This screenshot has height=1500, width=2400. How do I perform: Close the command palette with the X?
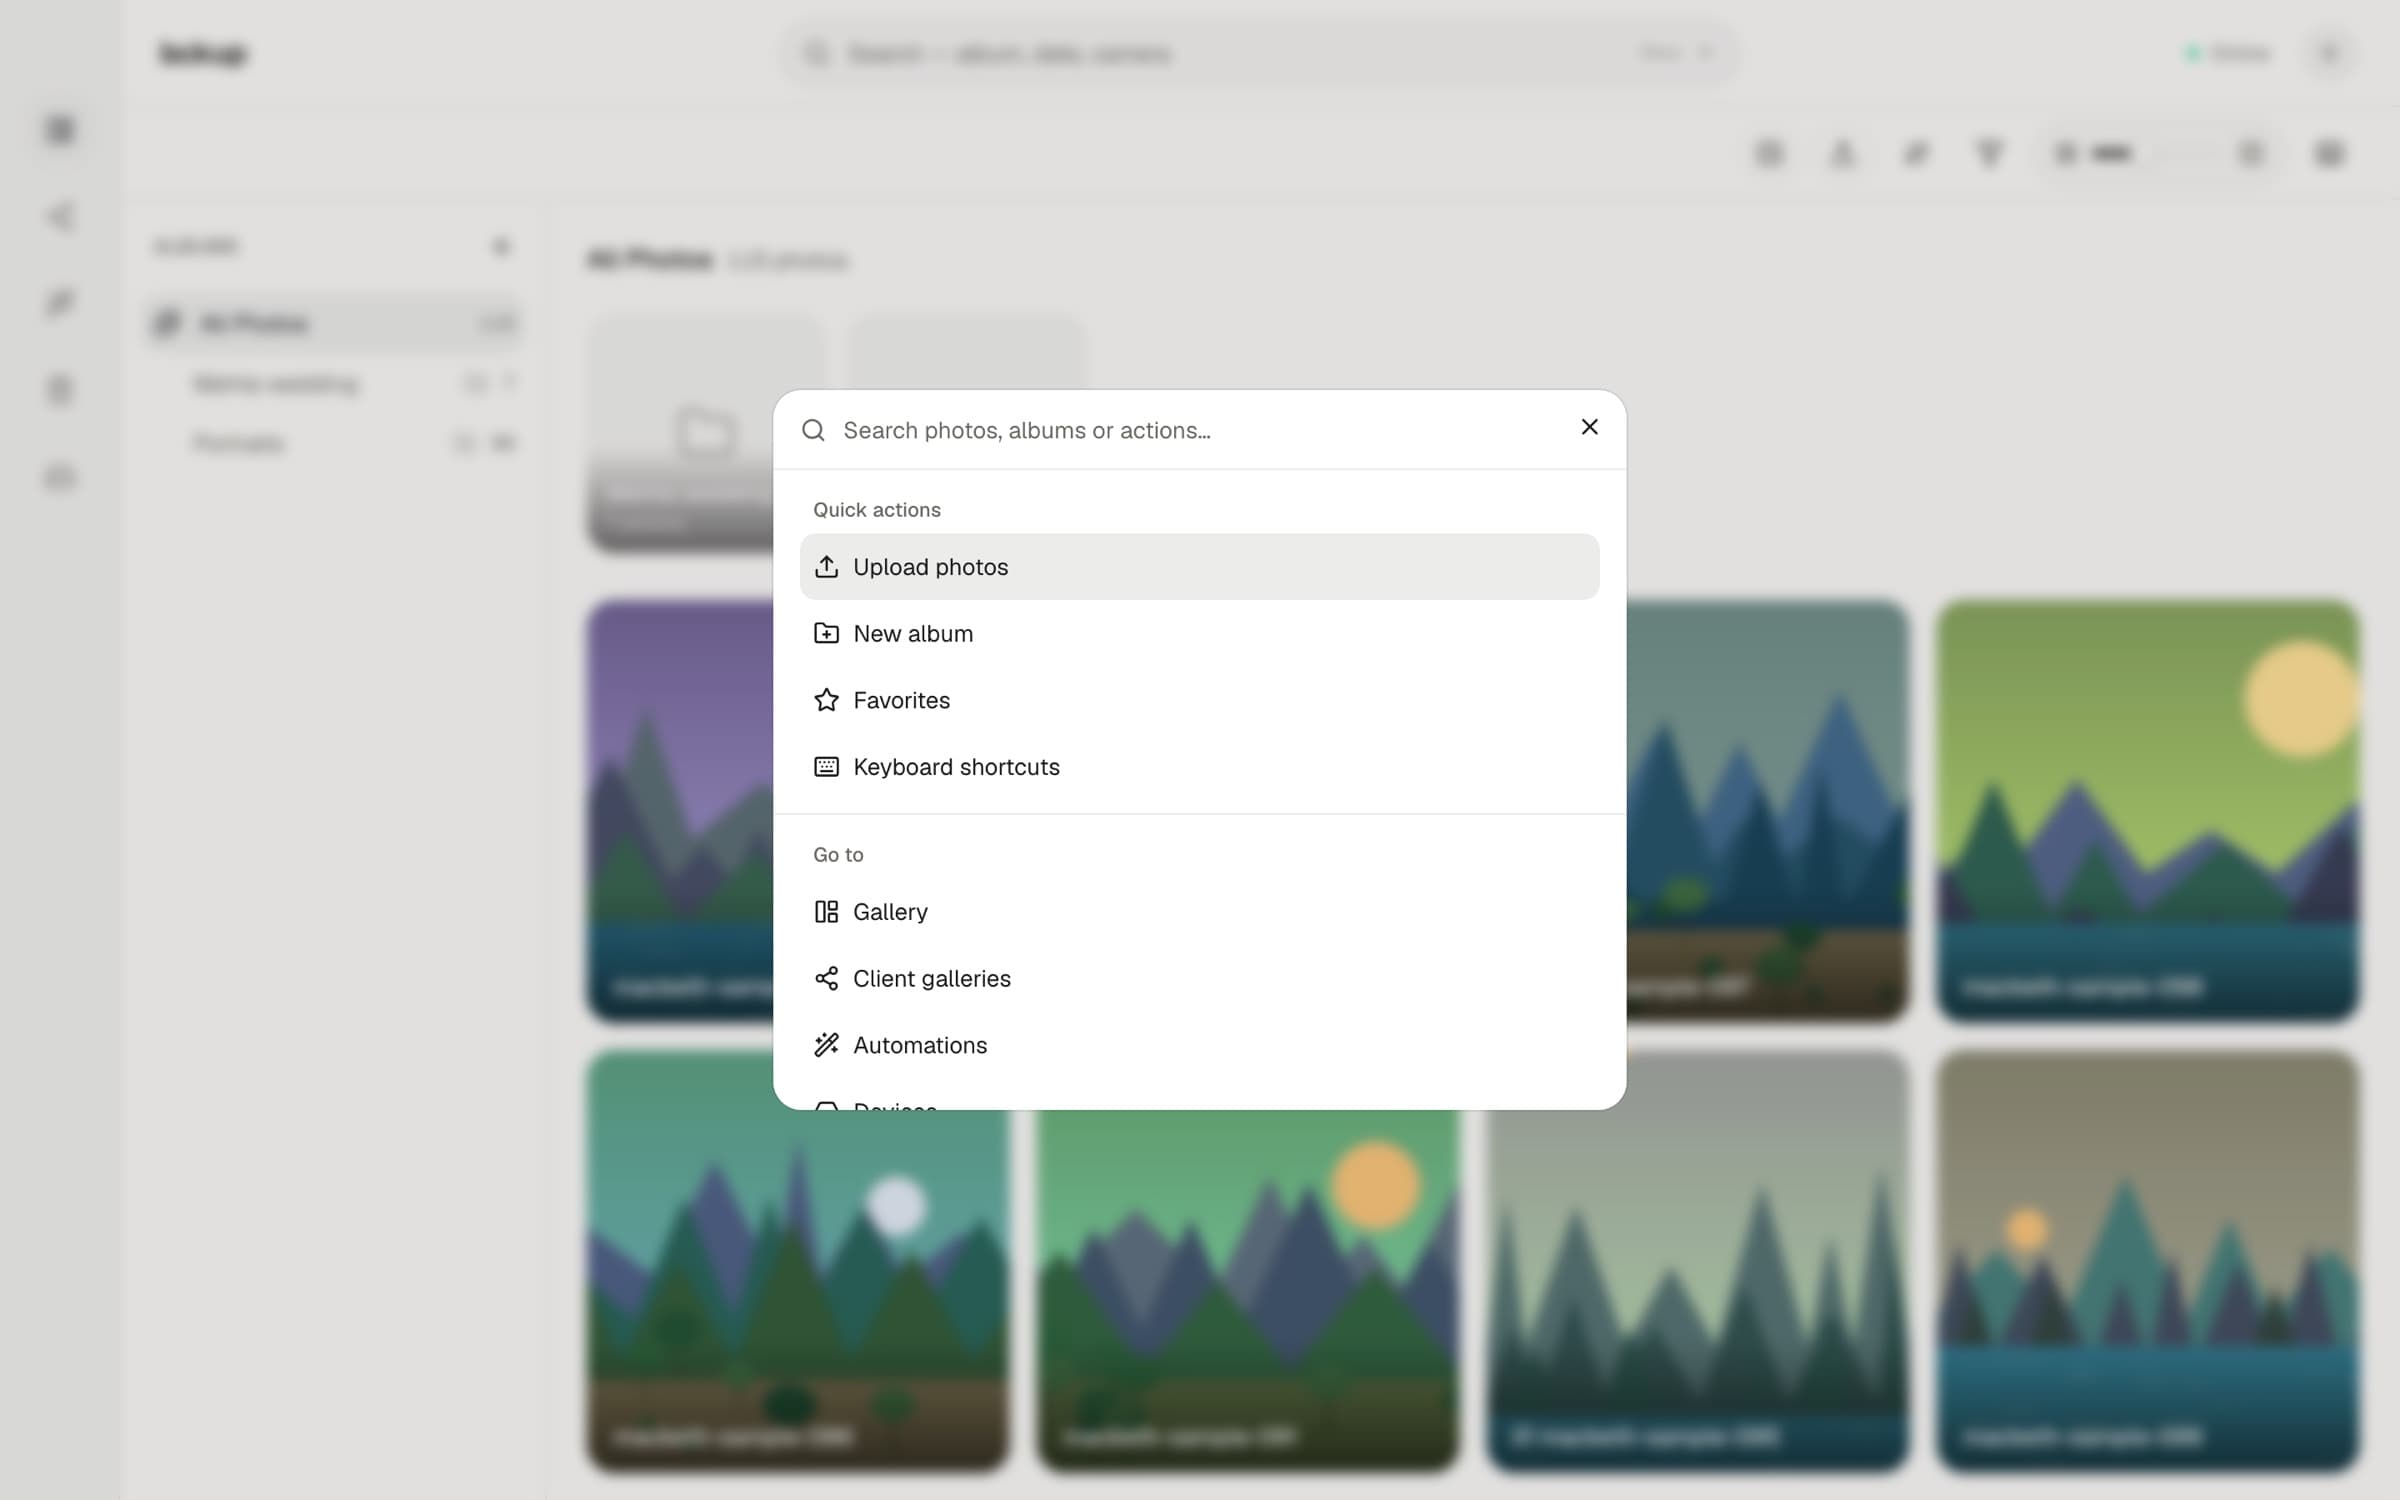(x=1589, y=427)
